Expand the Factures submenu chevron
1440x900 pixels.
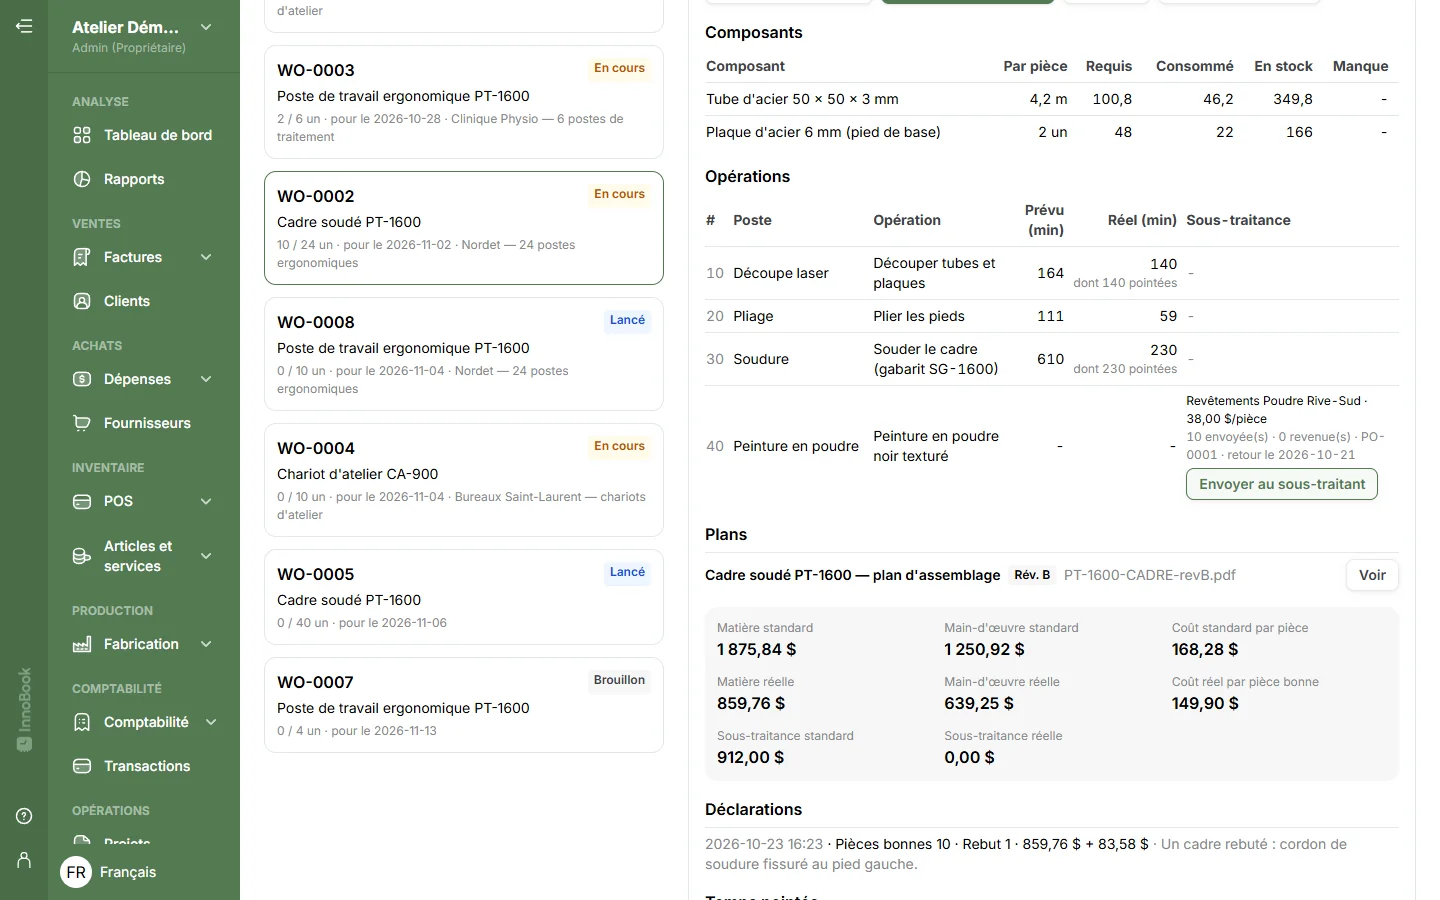(206, 257)
